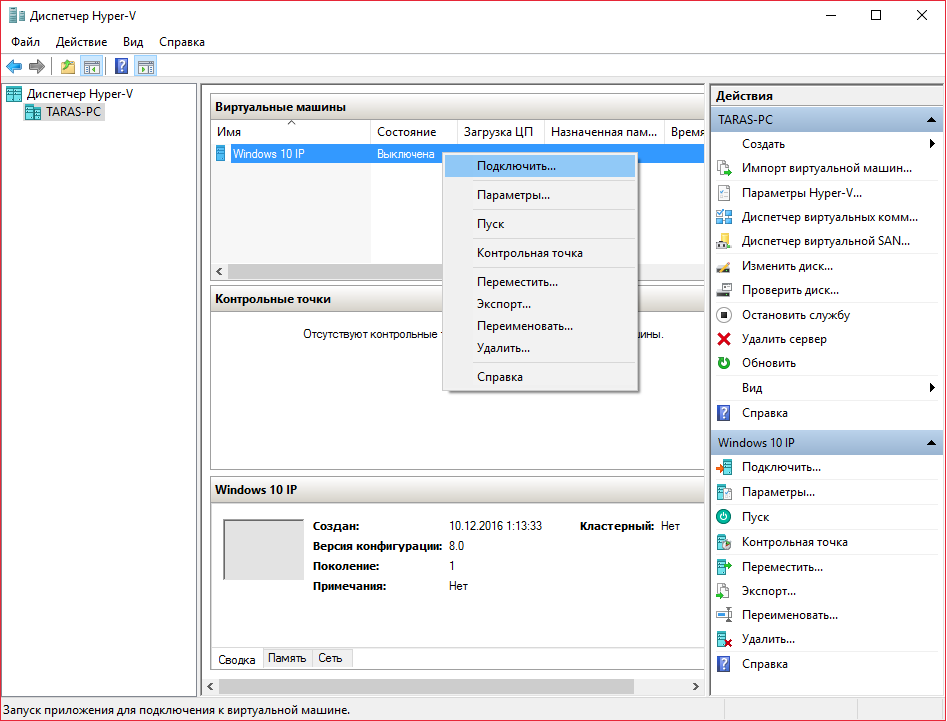Sort by Назначенная память column header

coord(604,132)
